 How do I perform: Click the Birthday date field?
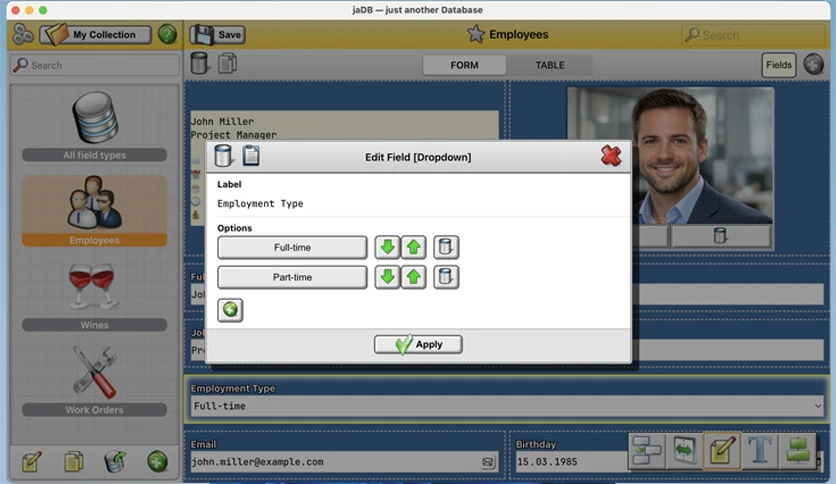572,462
